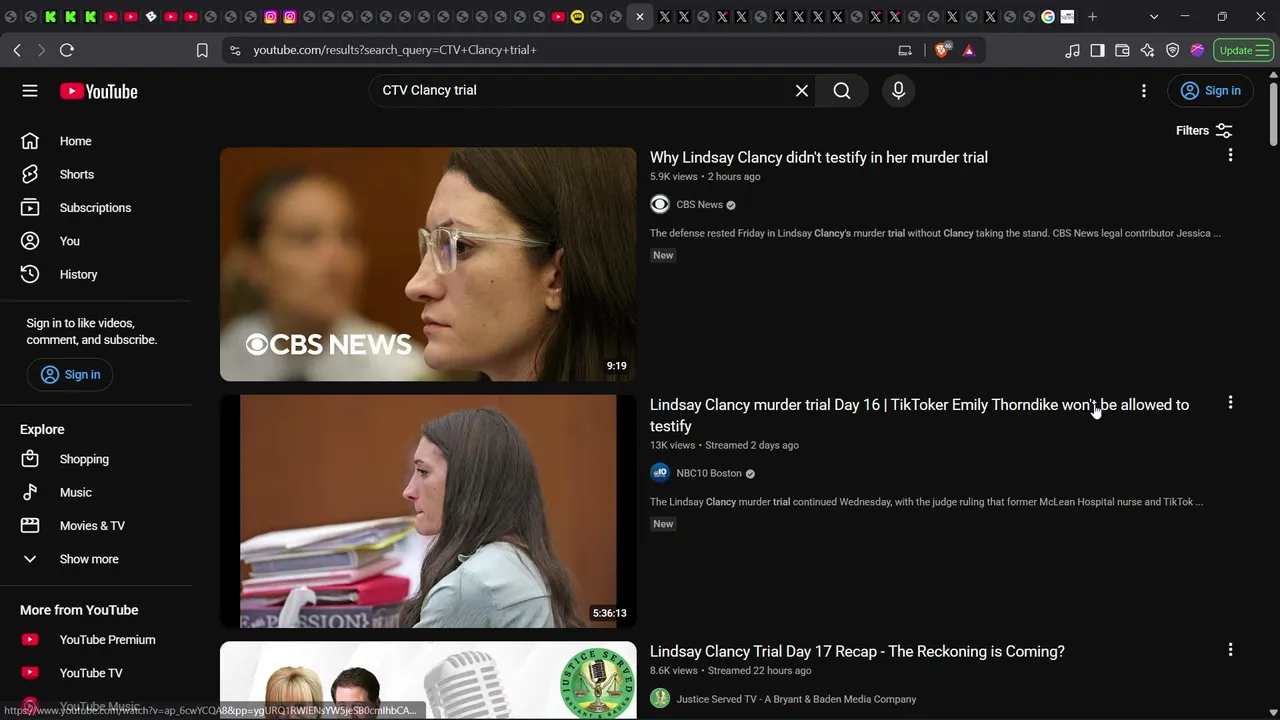This screenshot has height=720, width=1280.
Task: Open more actions for the Day 16 video
Action: point(1230,403)
